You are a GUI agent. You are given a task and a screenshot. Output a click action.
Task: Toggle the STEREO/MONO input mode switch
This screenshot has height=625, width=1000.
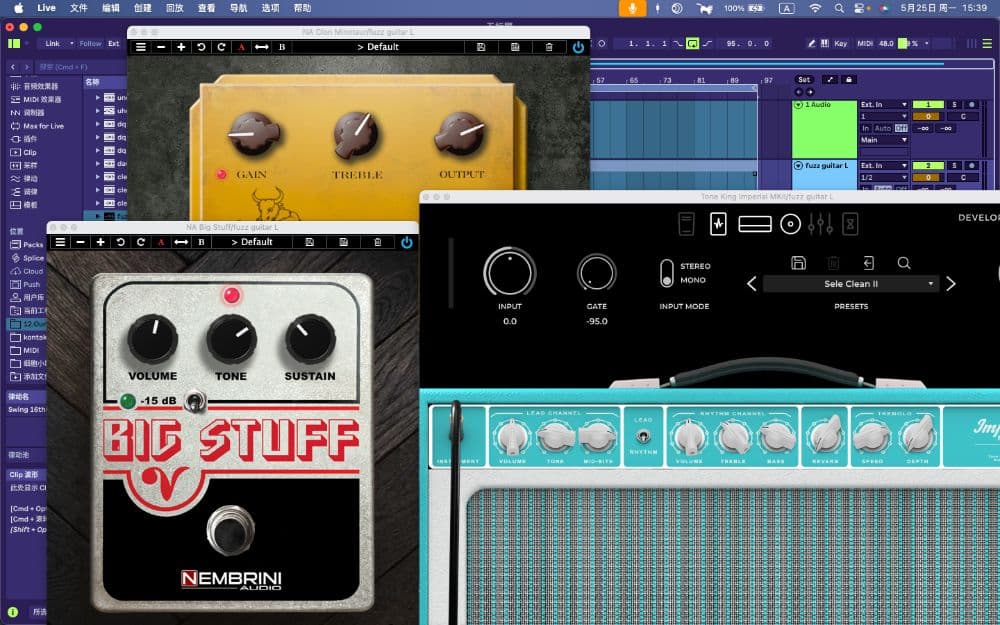666,273
